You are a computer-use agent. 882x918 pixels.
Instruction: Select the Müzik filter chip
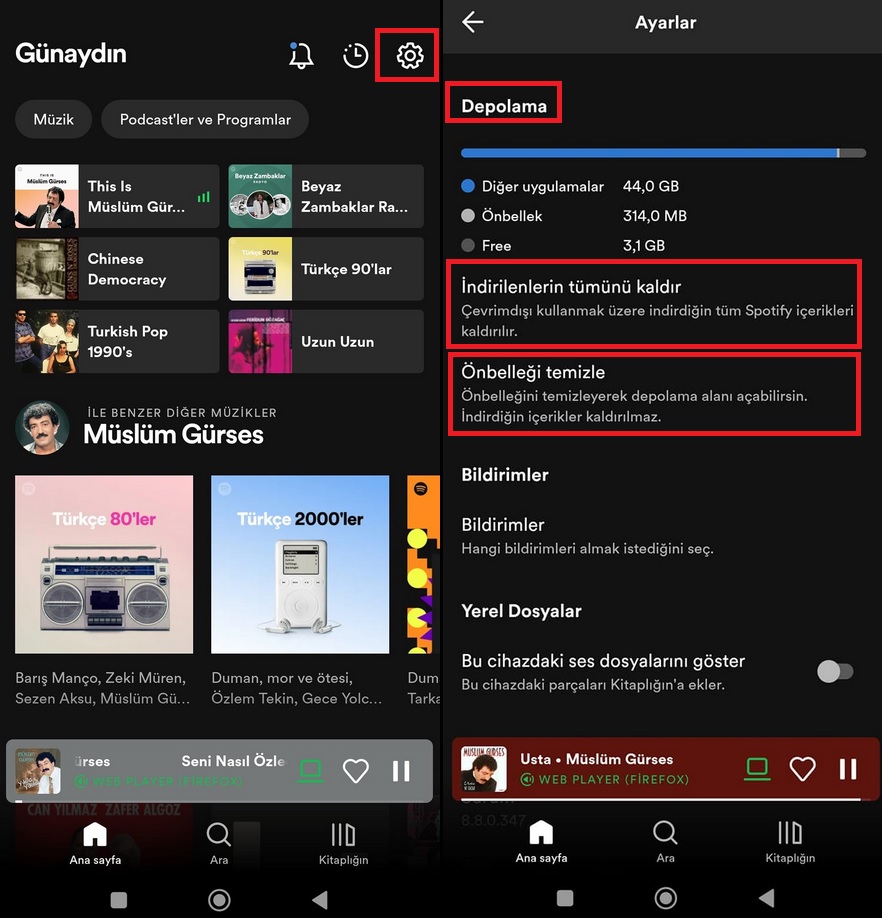[53, 119]
